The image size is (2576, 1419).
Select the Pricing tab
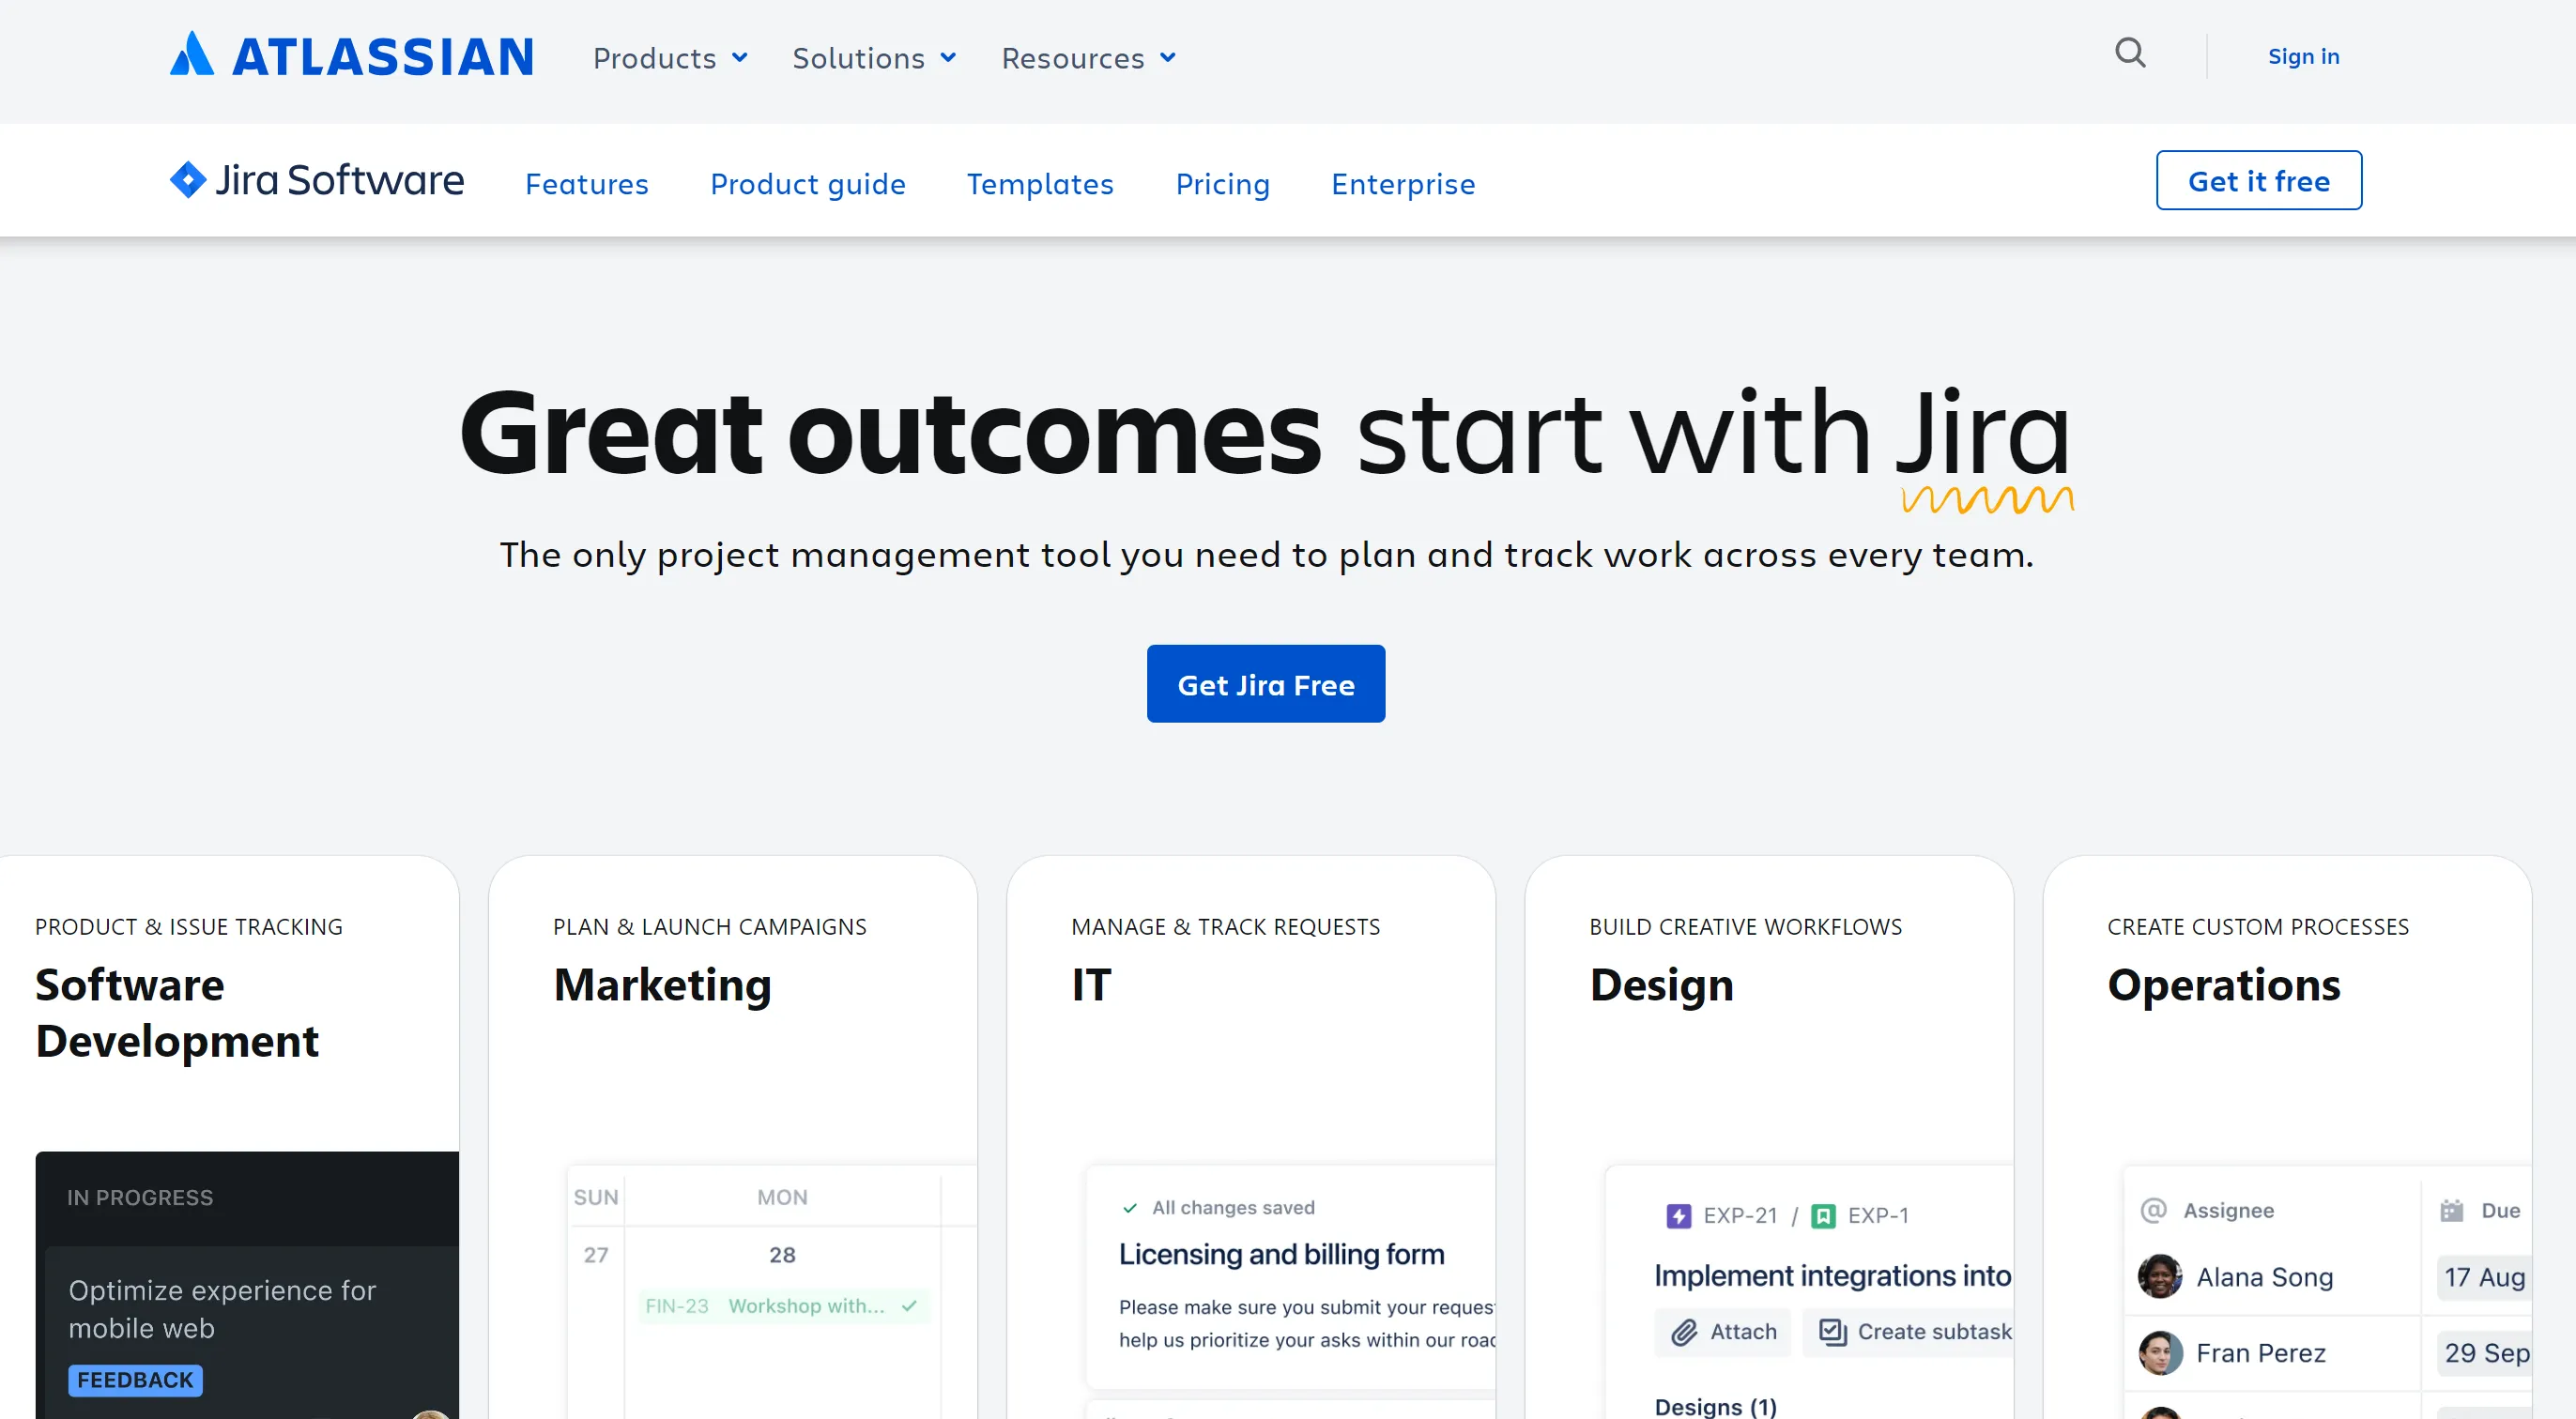(x=1223, y=182)
